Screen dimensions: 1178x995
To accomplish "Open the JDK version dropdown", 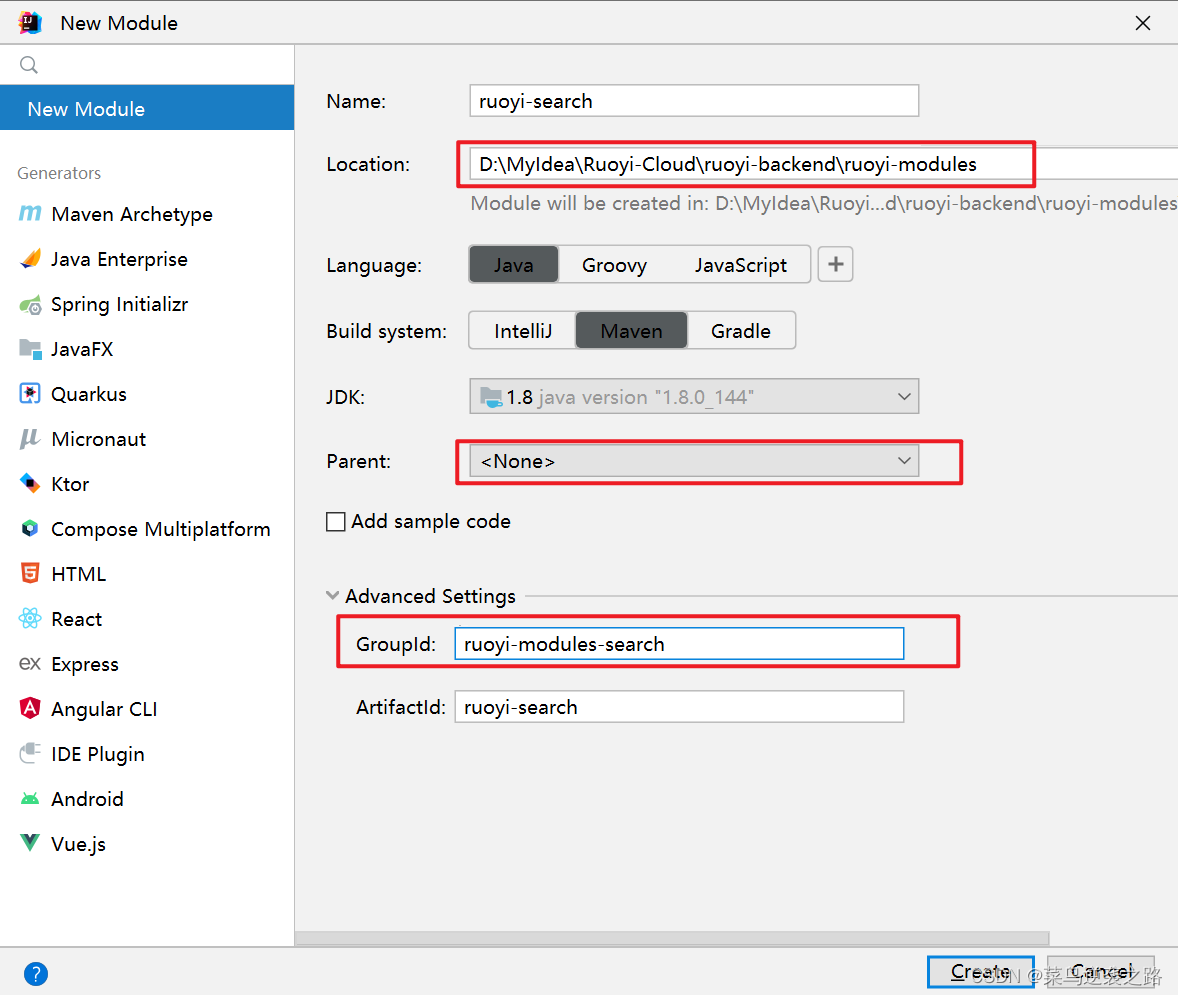I will 694,397.
